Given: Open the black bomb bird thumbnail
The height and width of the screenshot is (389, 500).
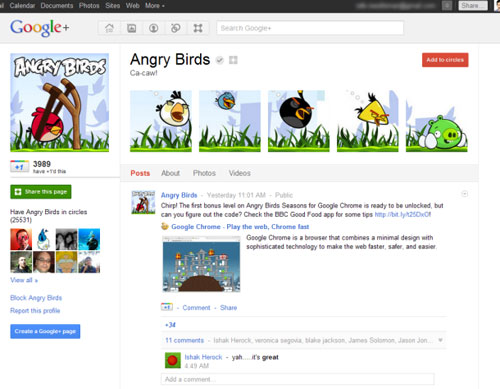Looking at the screenshot, I should tap(299, 121).
